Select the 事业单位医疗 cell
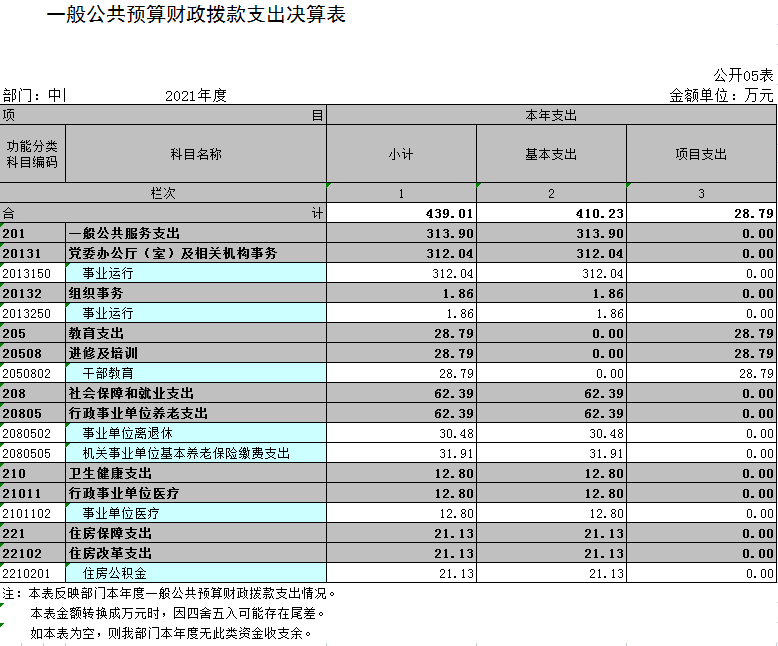778x646 pixels. click(x=196, y=513)
